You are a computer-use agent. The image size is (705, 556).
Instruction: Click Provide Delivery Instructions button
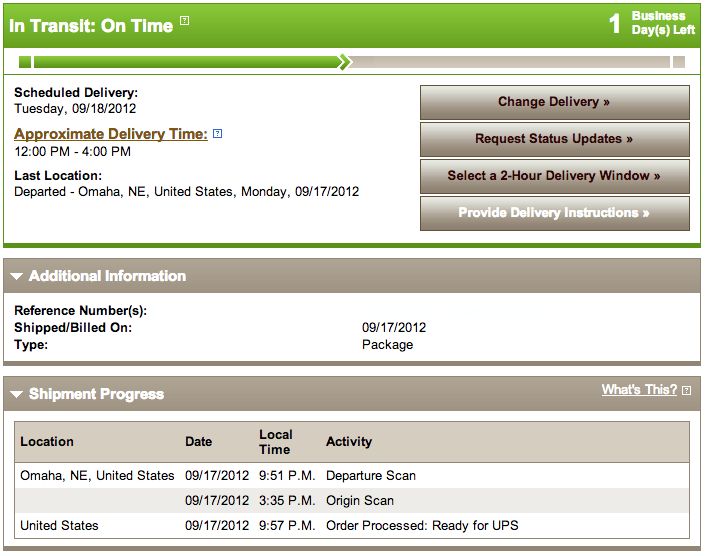(x=555, y=213)
